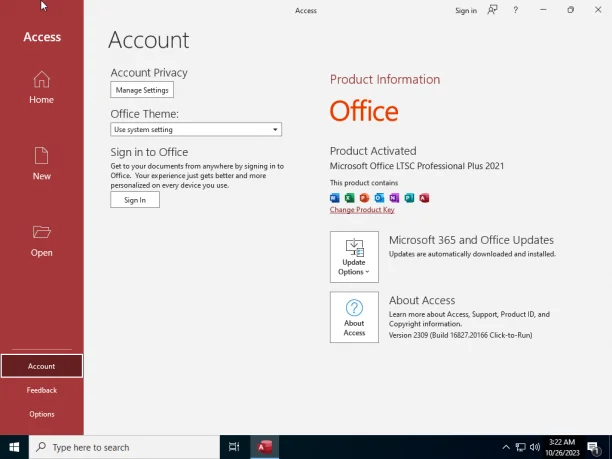
Task: Click the help question mark icon
Action: pyautogui.click(x=516, y=11)
